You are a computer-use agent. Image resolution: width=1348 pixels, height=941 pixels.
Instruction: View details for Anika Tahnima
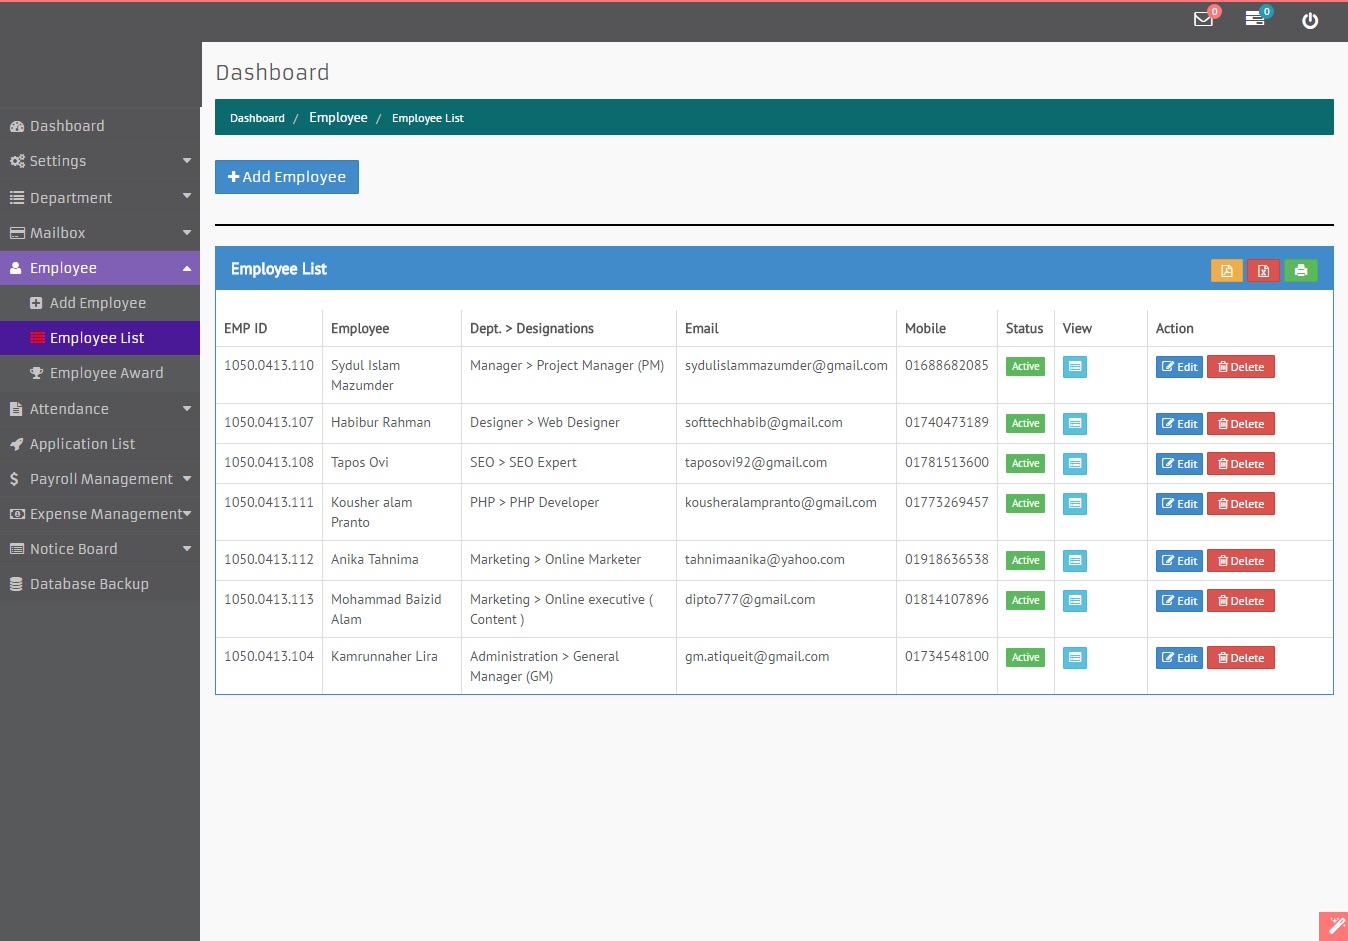coord(1075,561)
